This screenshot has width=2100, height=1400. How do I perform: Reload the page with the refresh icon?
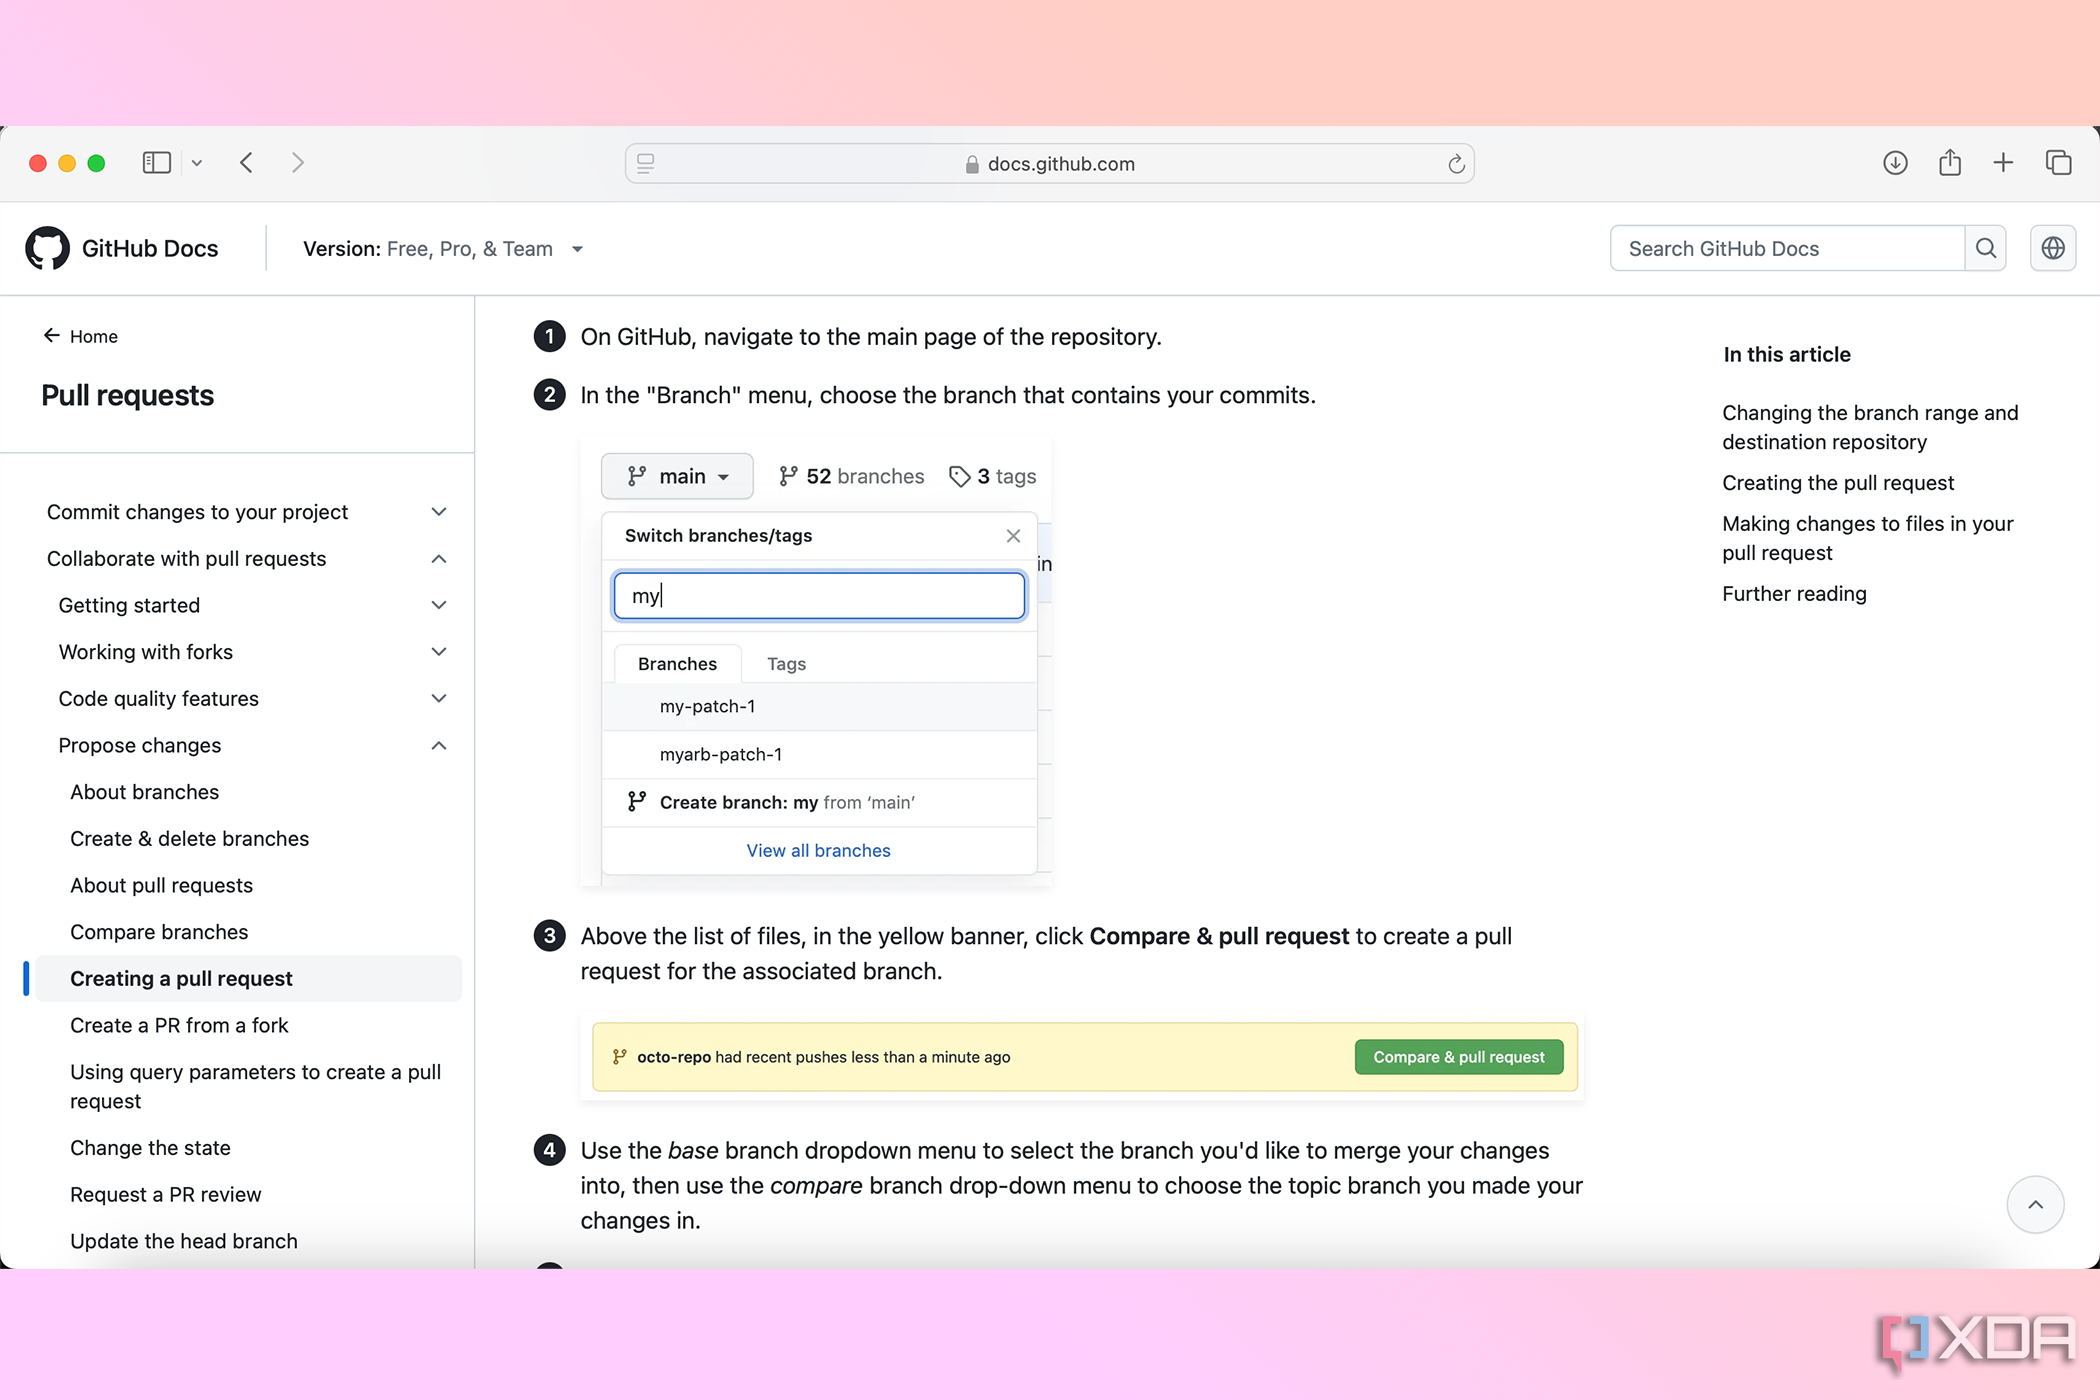1456,164
